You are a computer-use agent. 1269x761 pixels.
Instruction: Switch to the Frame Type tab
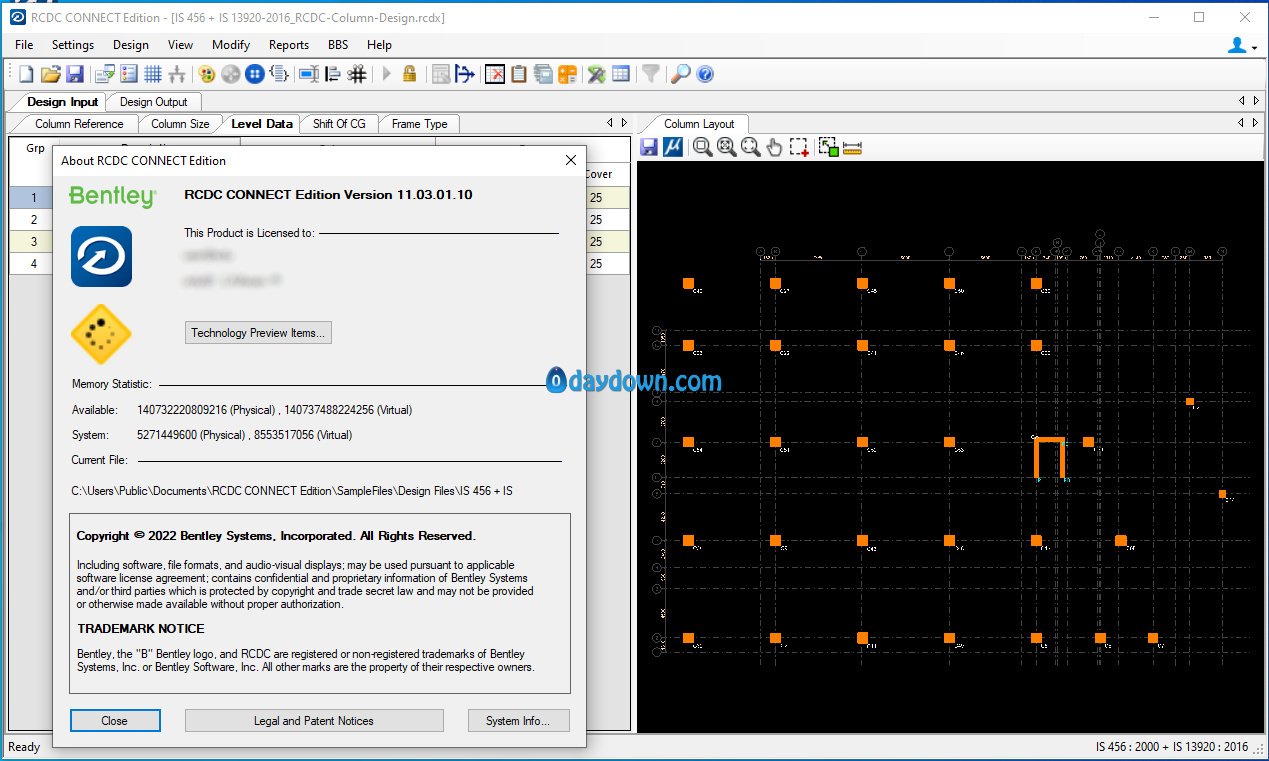419,124
